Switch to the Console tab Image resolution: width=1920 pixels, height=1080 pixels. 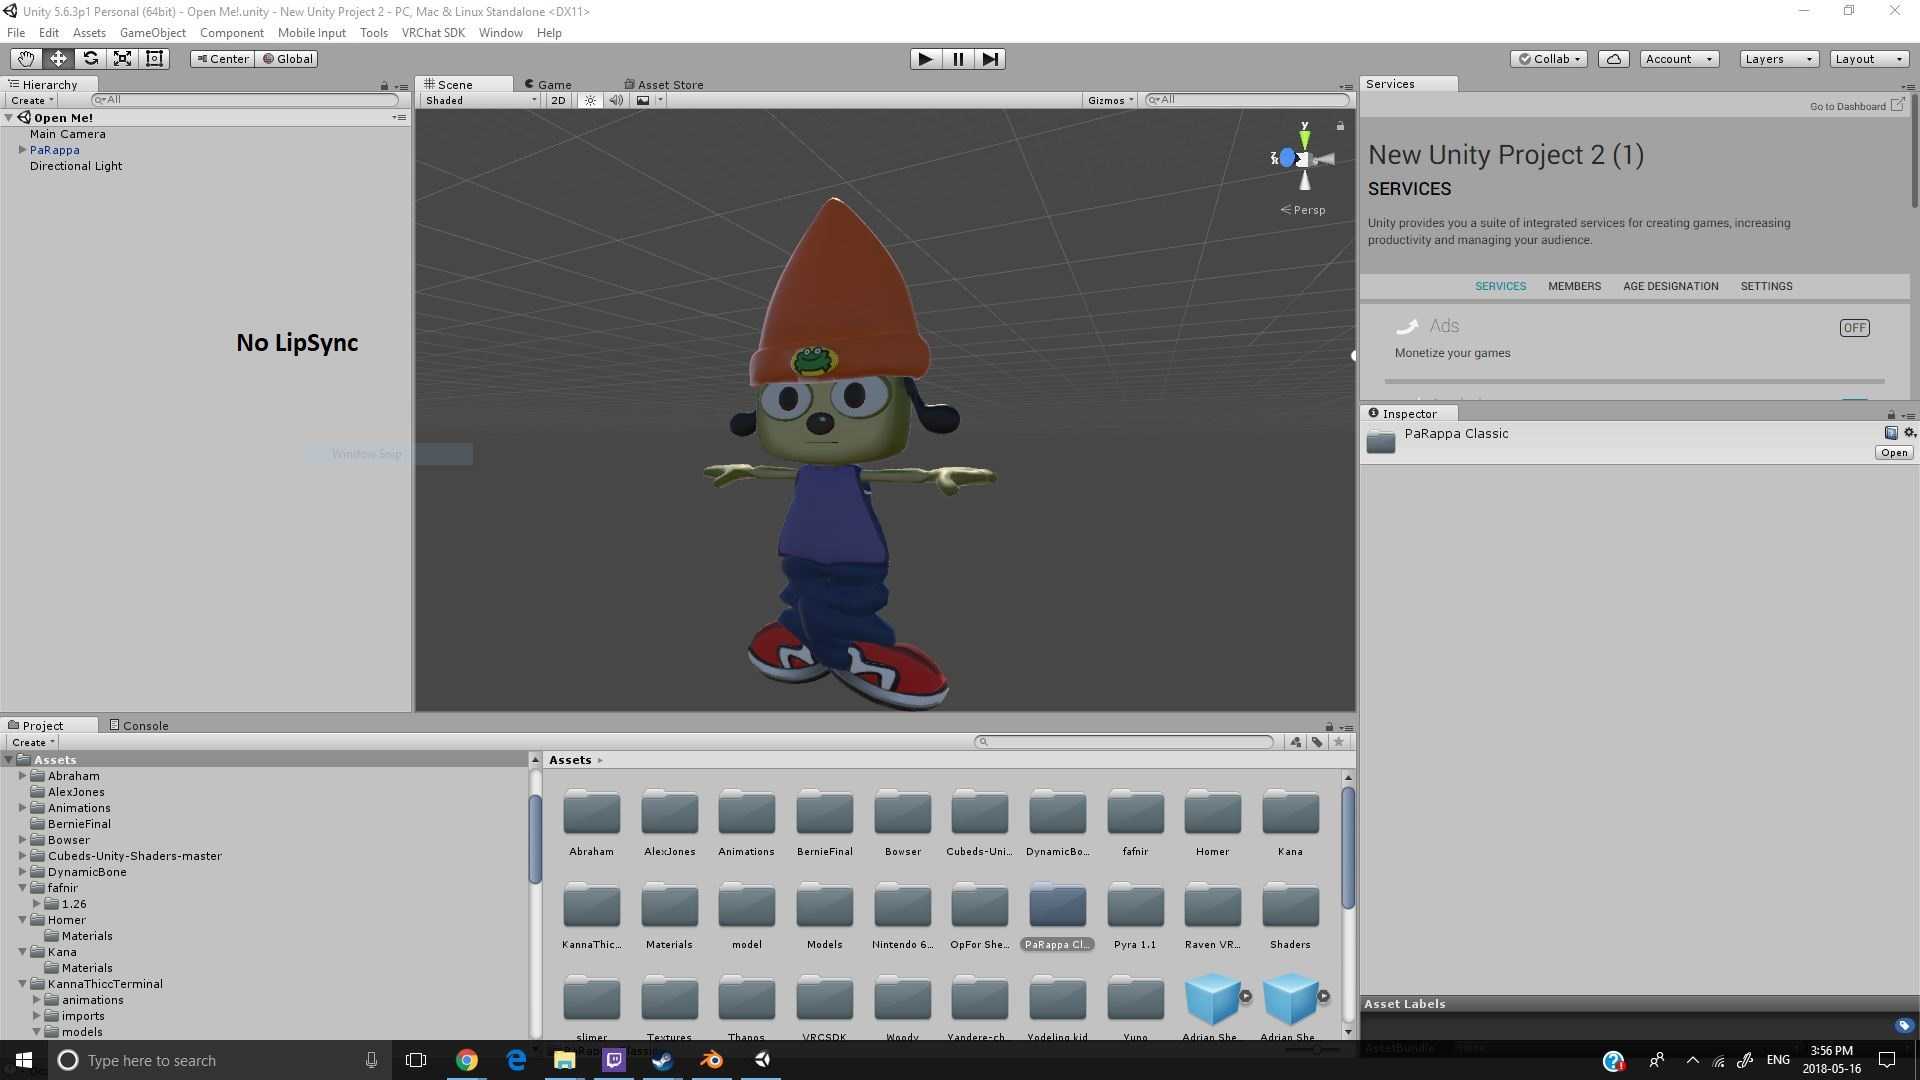139,725
